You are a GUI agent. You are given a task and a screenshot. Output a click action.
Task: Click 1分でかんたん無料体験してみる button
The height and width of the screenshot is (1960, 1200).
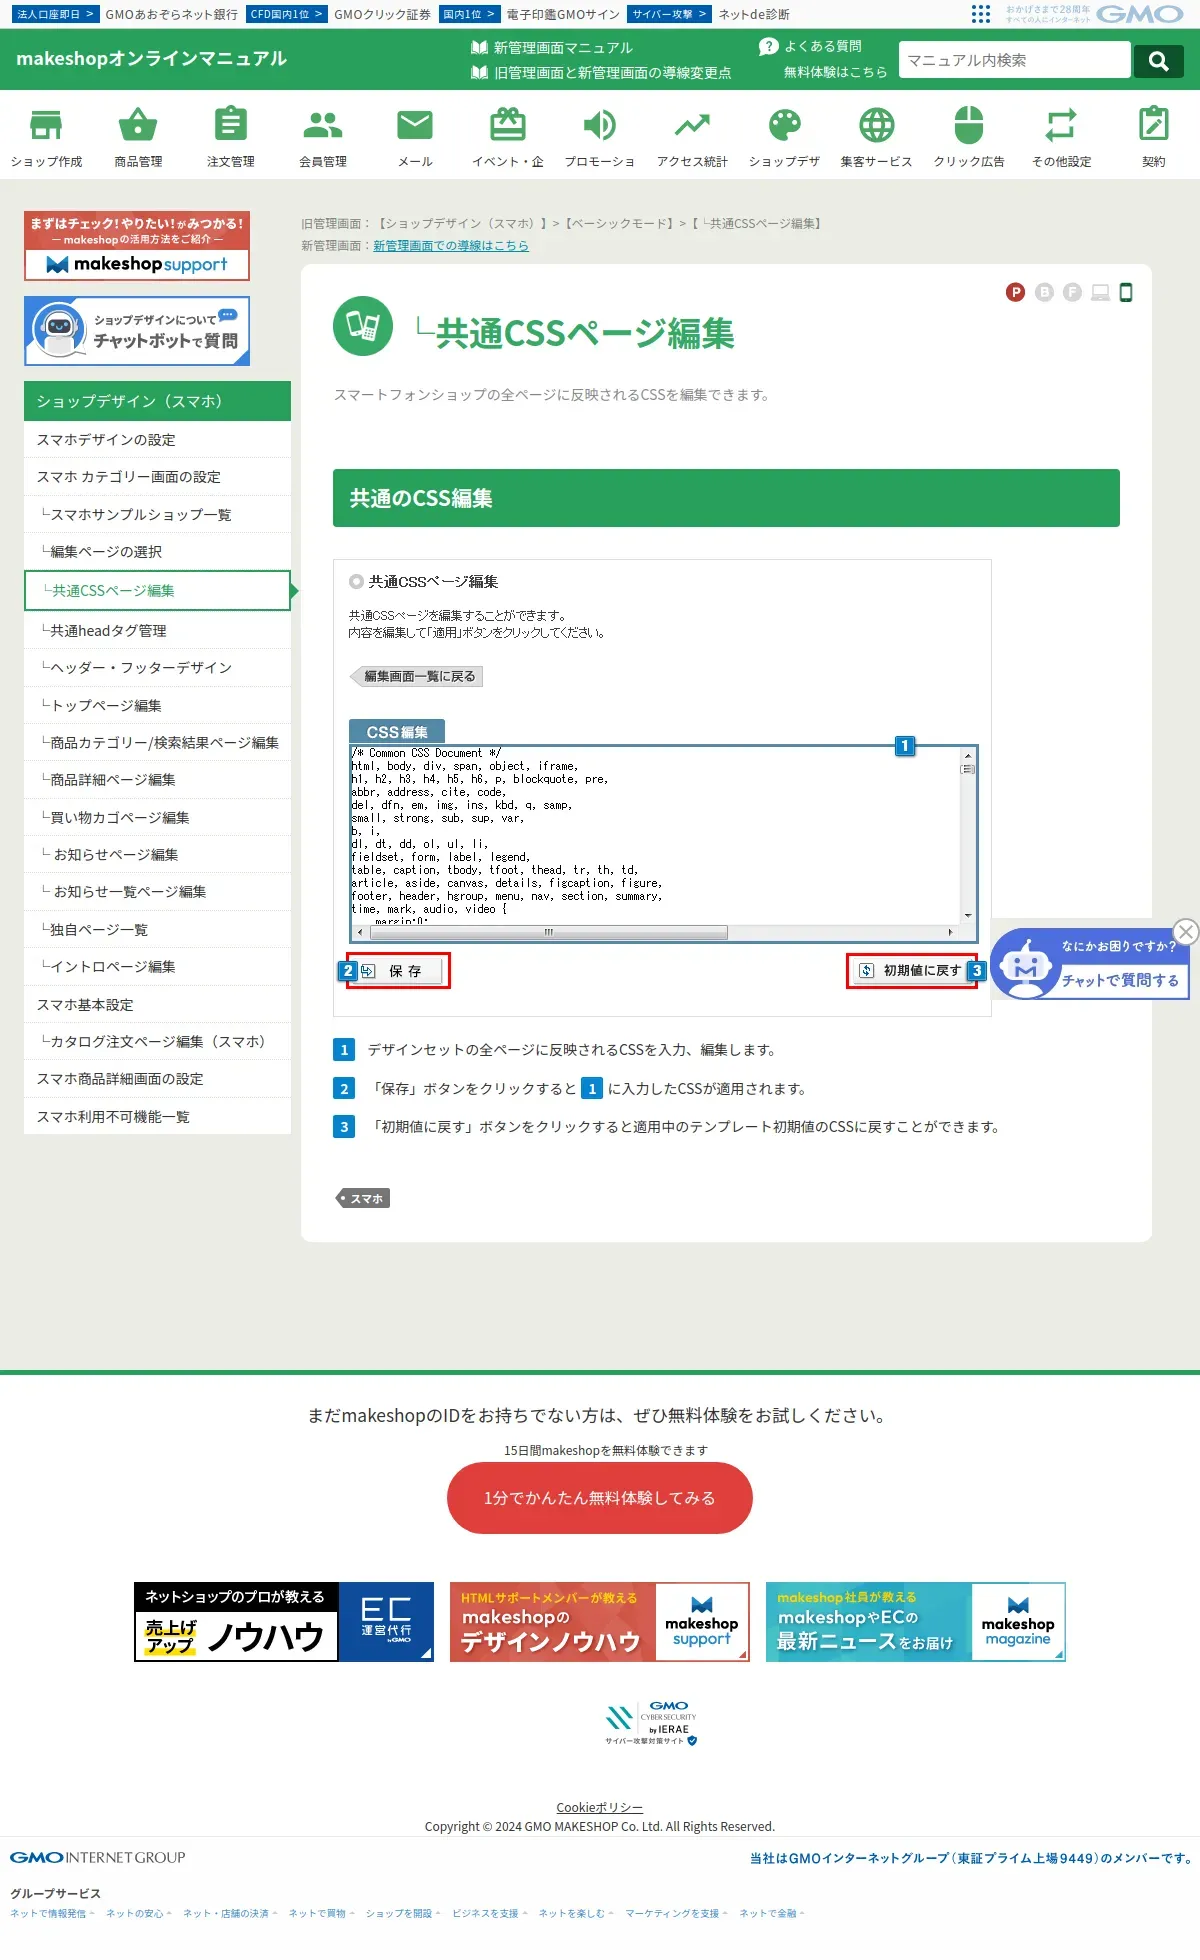pyautogui.click(x=600, y=1498)
